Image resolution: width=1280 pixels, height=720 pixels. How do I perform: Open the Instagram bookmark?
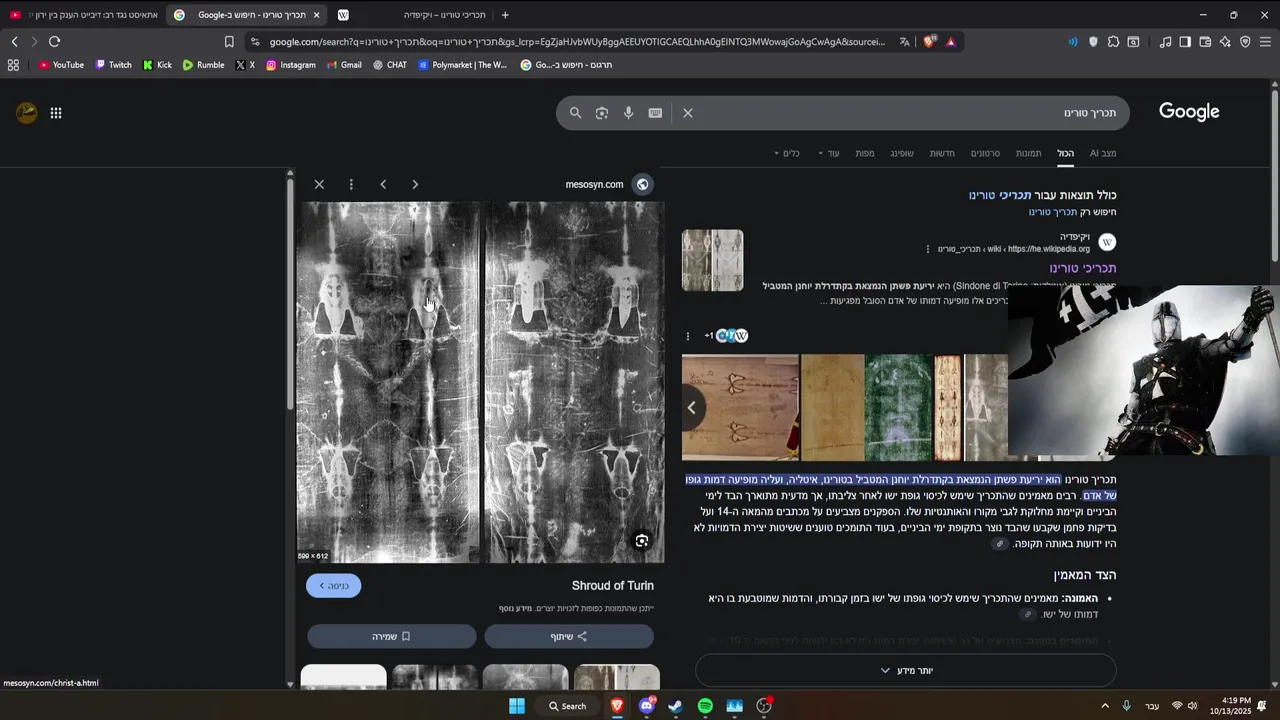(291, 65)
